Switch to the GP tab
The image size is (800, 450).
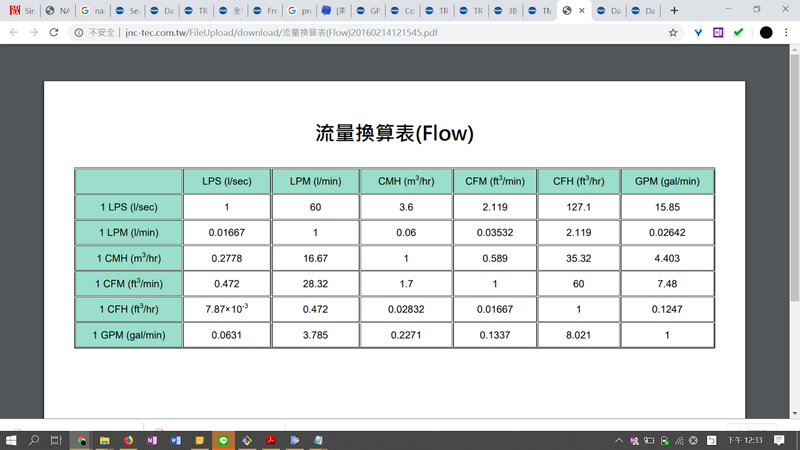point(368,11)
